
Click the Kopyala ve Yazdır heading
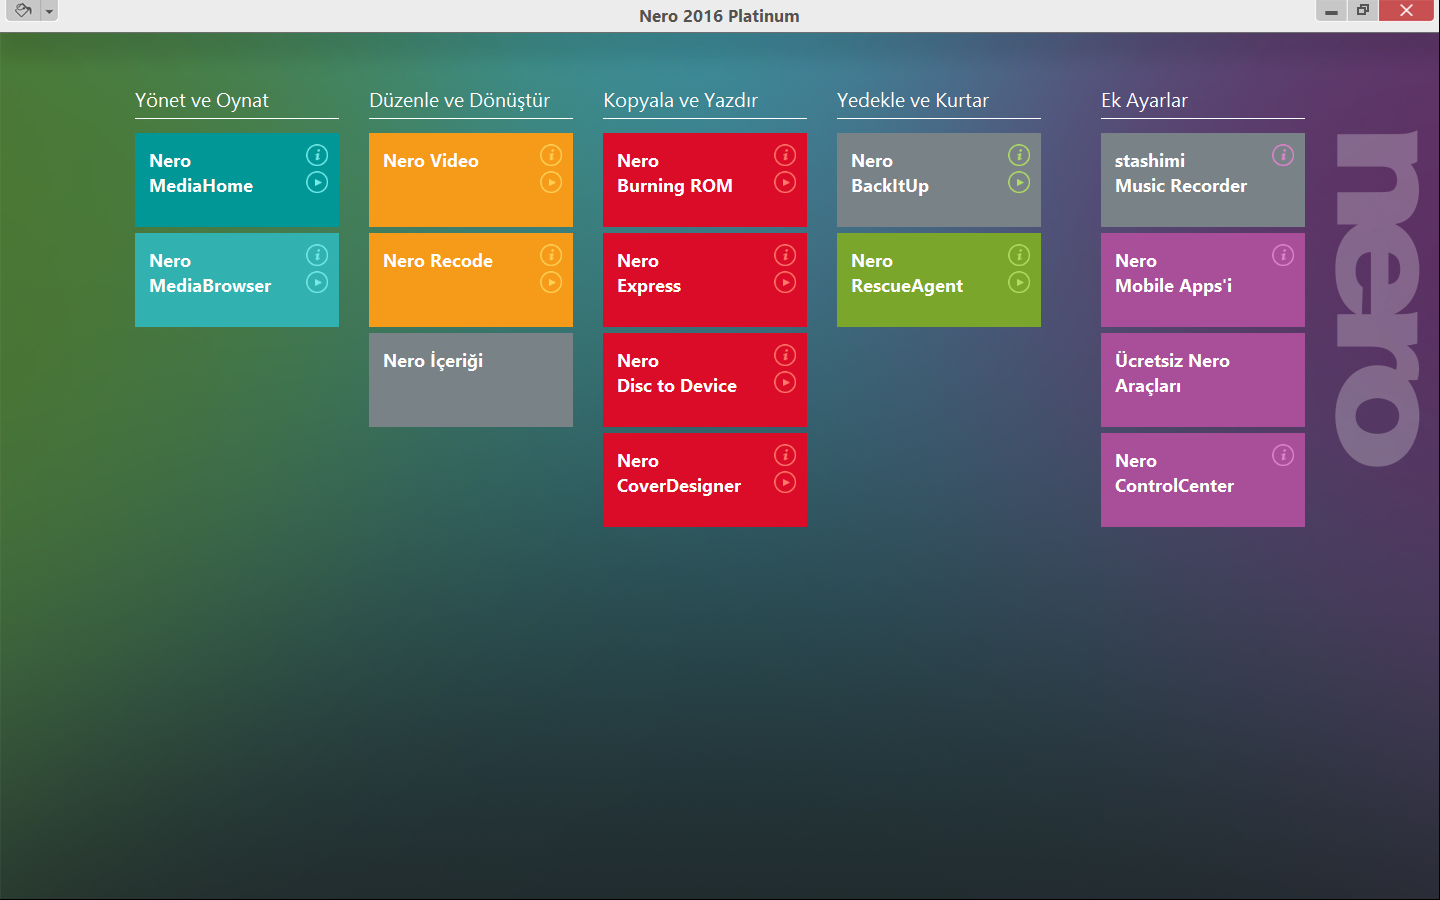681,100
